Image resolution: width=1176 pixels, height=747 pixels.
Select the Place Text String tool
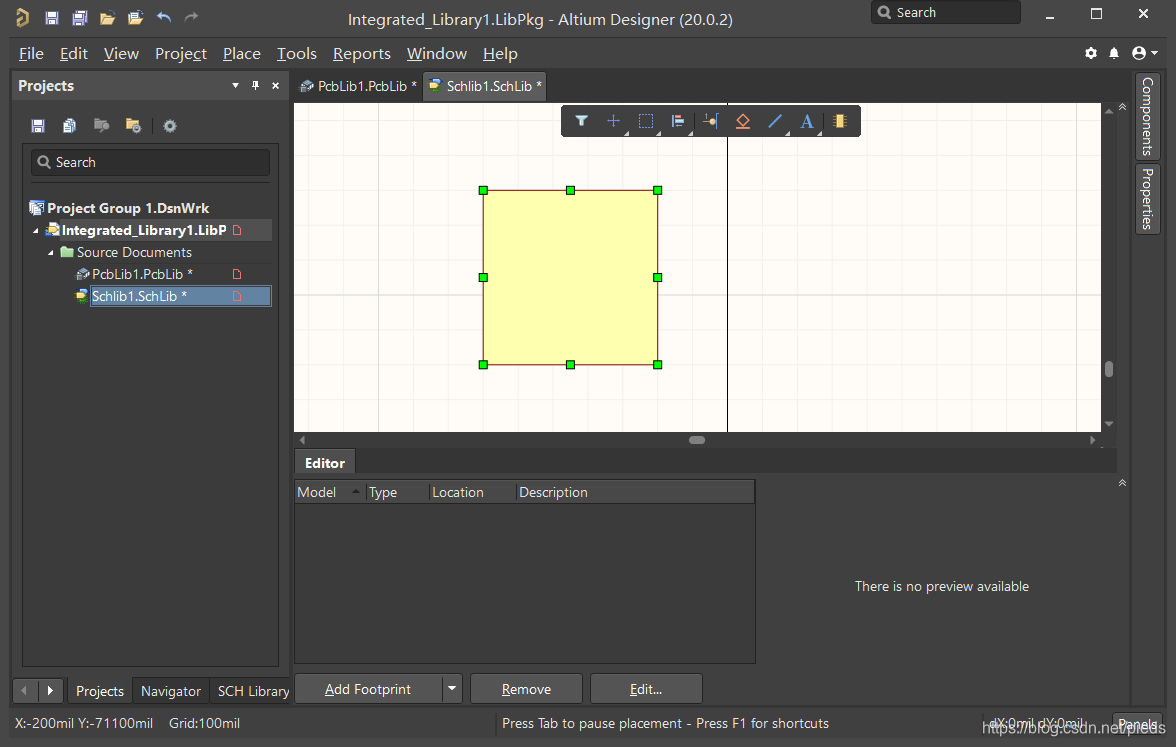(x=807, y=121)
